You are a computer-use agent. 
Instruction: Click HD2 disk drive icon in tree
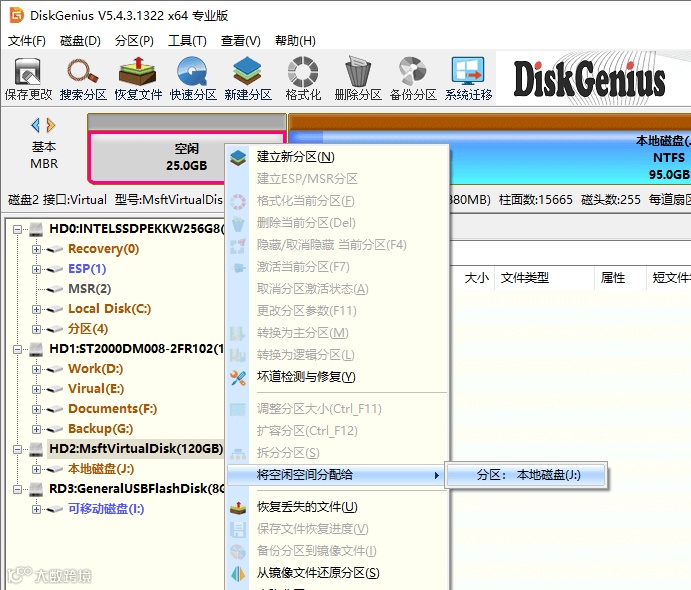(36, 449)
